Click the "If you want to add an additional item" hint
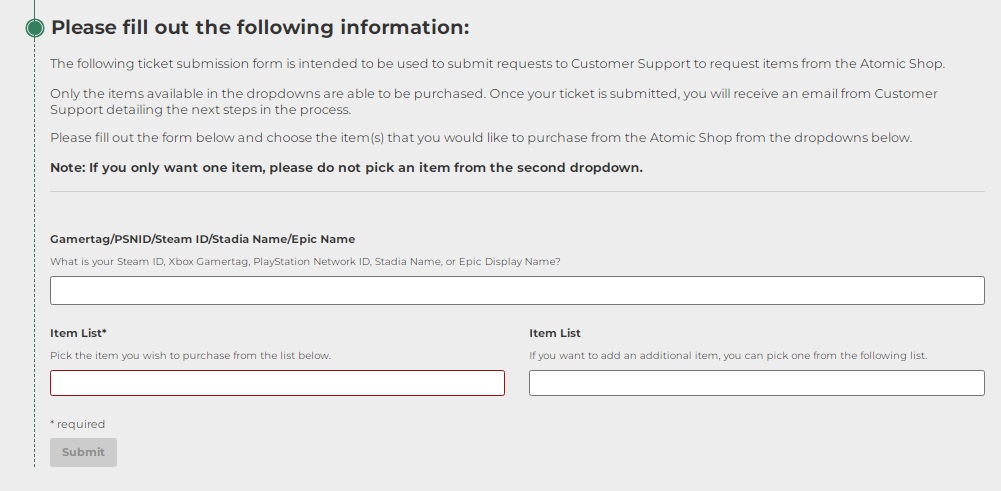 [727, 356]
